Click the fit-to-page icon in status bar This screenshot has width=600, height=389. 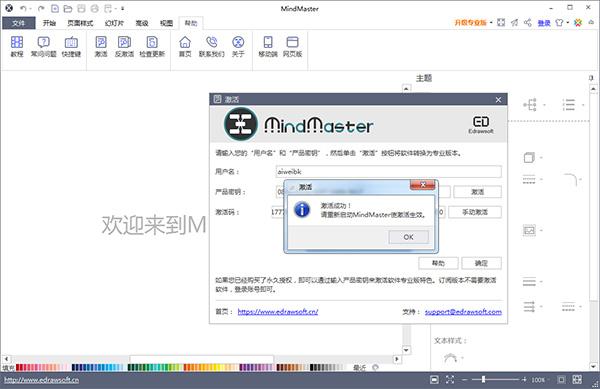450,379
